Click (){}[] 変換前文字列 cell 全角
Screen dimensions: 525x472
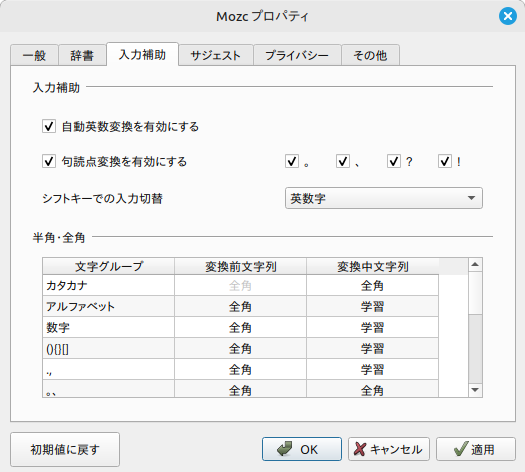240,348
